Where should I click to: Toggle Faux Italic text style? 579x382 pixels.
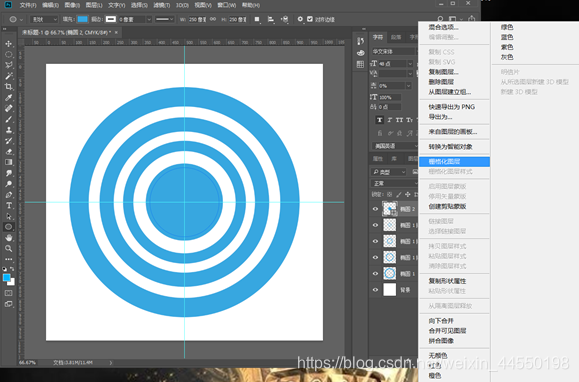click(x=389, y=120)
